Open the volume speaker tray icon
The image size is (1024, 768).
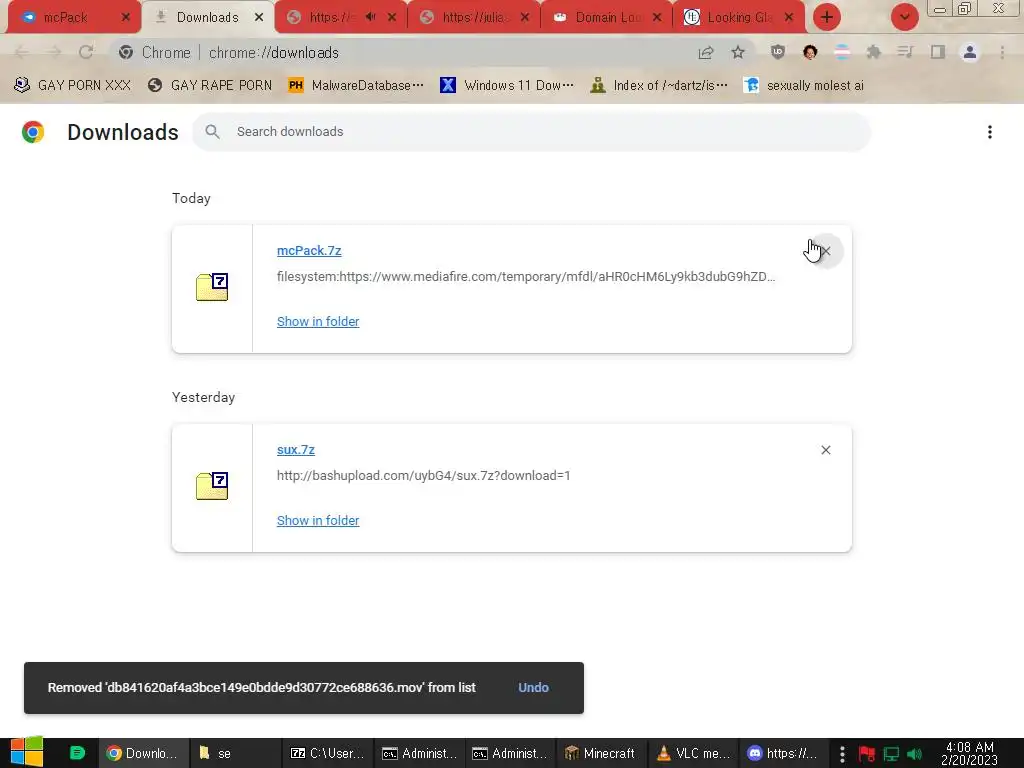[x=914, y=754]
